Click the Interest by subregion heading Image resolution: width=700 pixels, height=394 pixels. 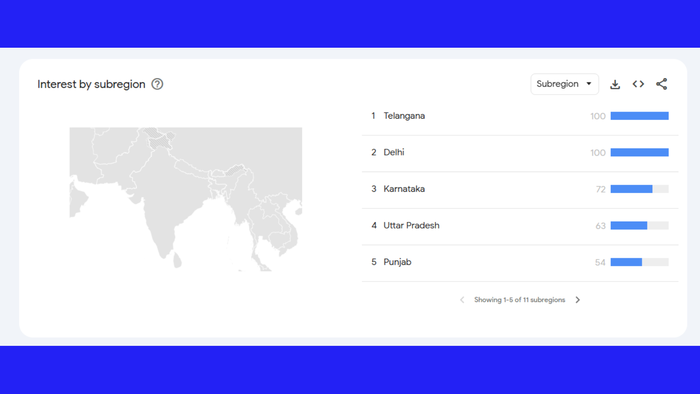coord(91,84)
